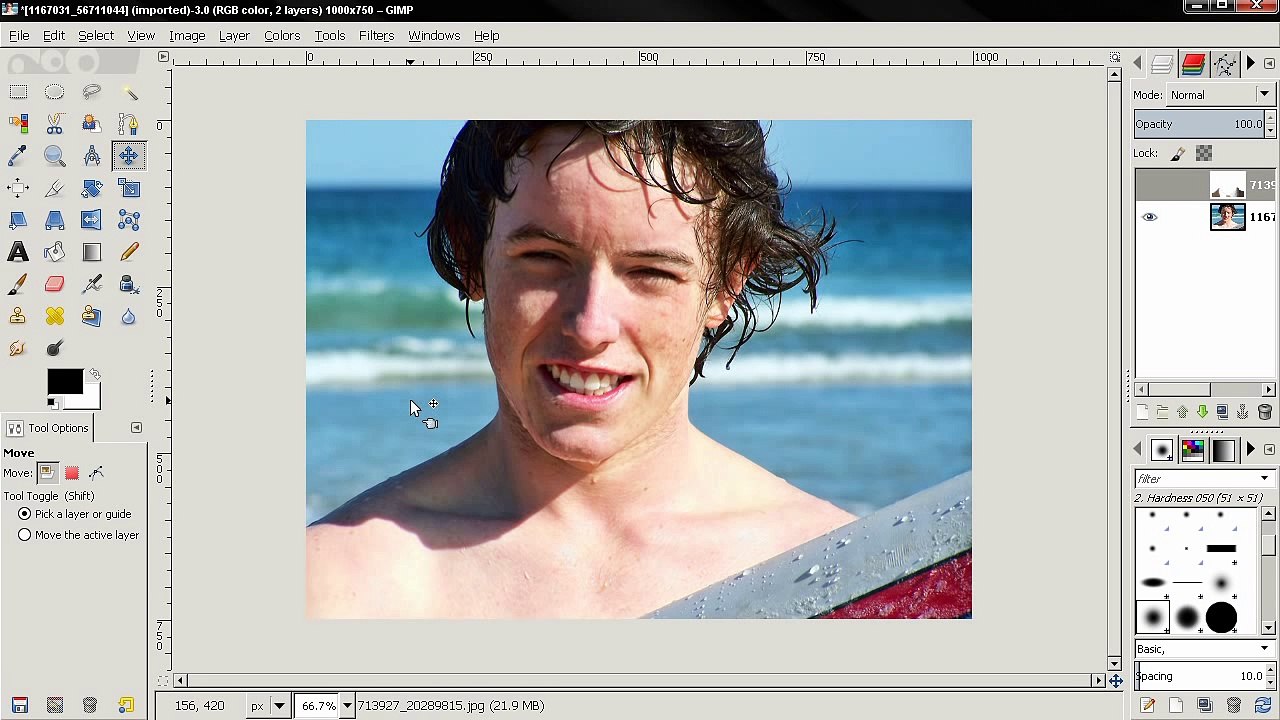Screen dimensions: 1280x720
Task: Open Tool Options panel menu arrow
Action: point(137,428)
